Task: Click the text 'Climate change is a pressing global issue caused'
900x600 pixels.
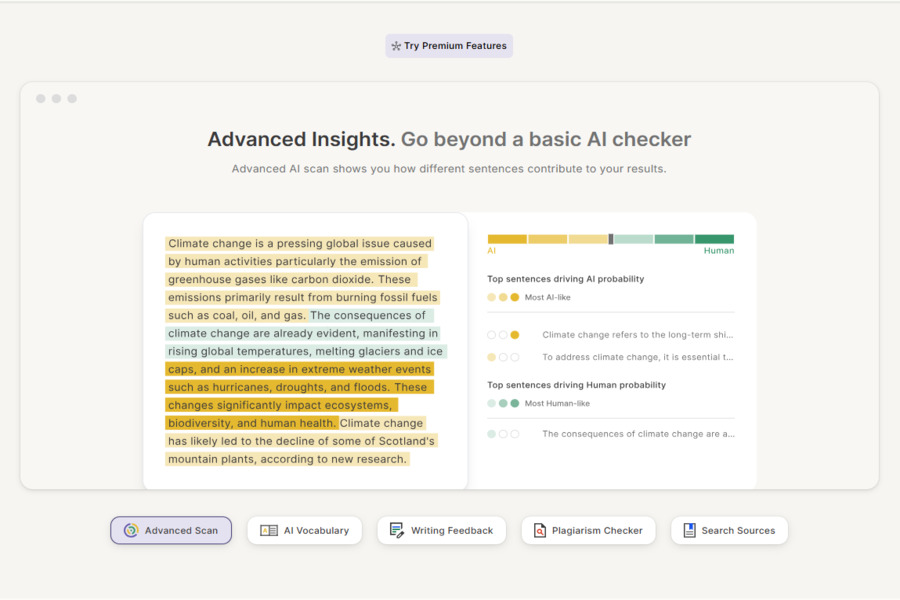Action: [x=300, y=243]
